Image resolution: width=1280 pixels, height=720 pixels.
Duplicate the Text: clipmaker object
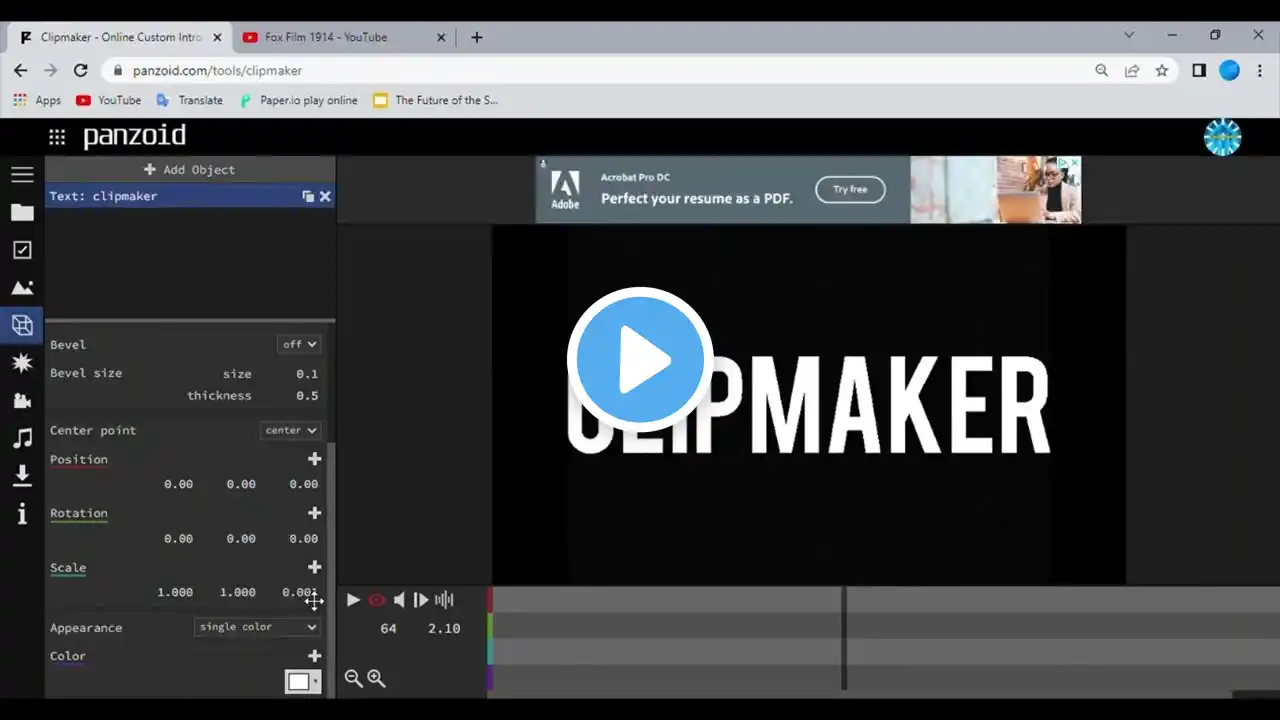tap(308, 196)
